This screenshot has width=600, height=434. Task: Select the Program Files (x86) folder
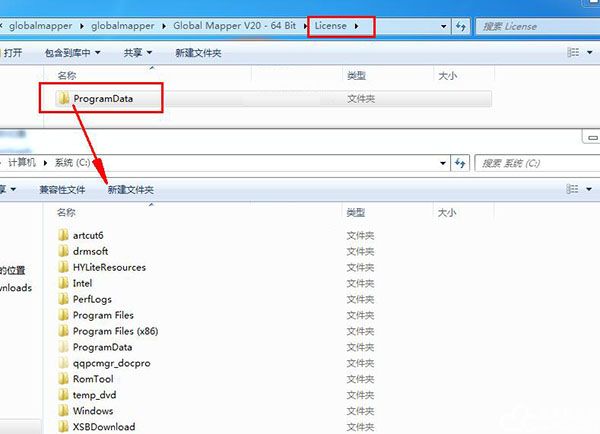click(115, 331)
